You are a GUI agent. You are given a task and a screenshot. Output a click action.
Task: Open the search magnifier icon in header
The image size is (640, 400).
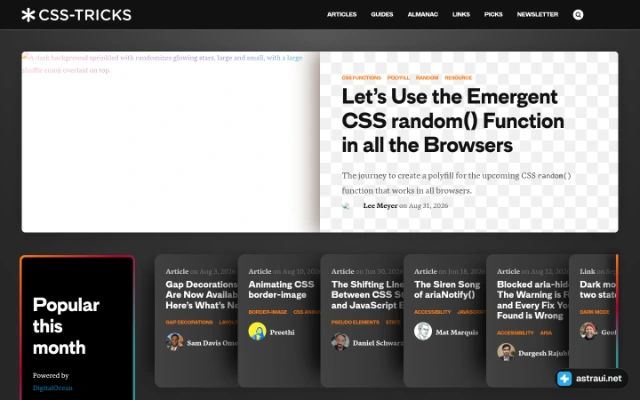point(578,15)
